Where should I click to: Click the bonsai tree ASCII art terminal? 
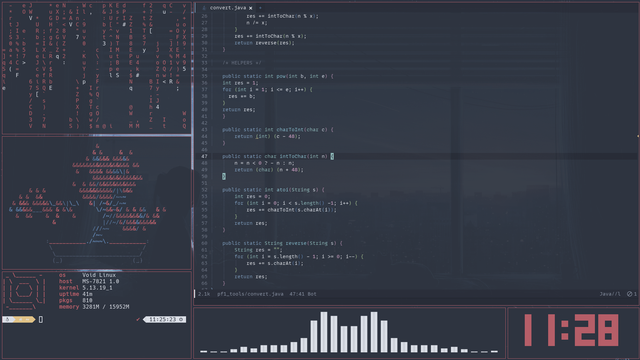[x=97, y=203]
